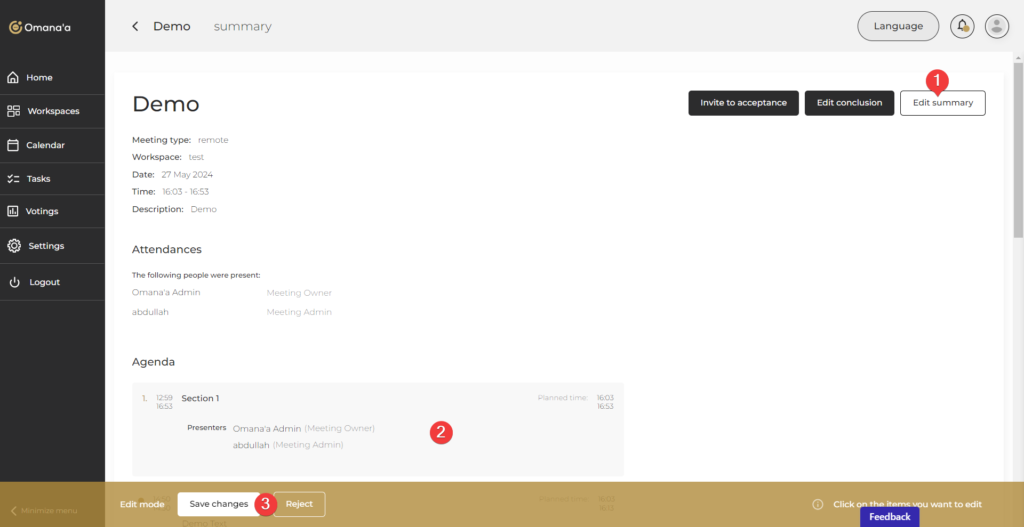Click the info icon in edit bar
Viewport: 1024px width, 527px height.
point(817,505)
